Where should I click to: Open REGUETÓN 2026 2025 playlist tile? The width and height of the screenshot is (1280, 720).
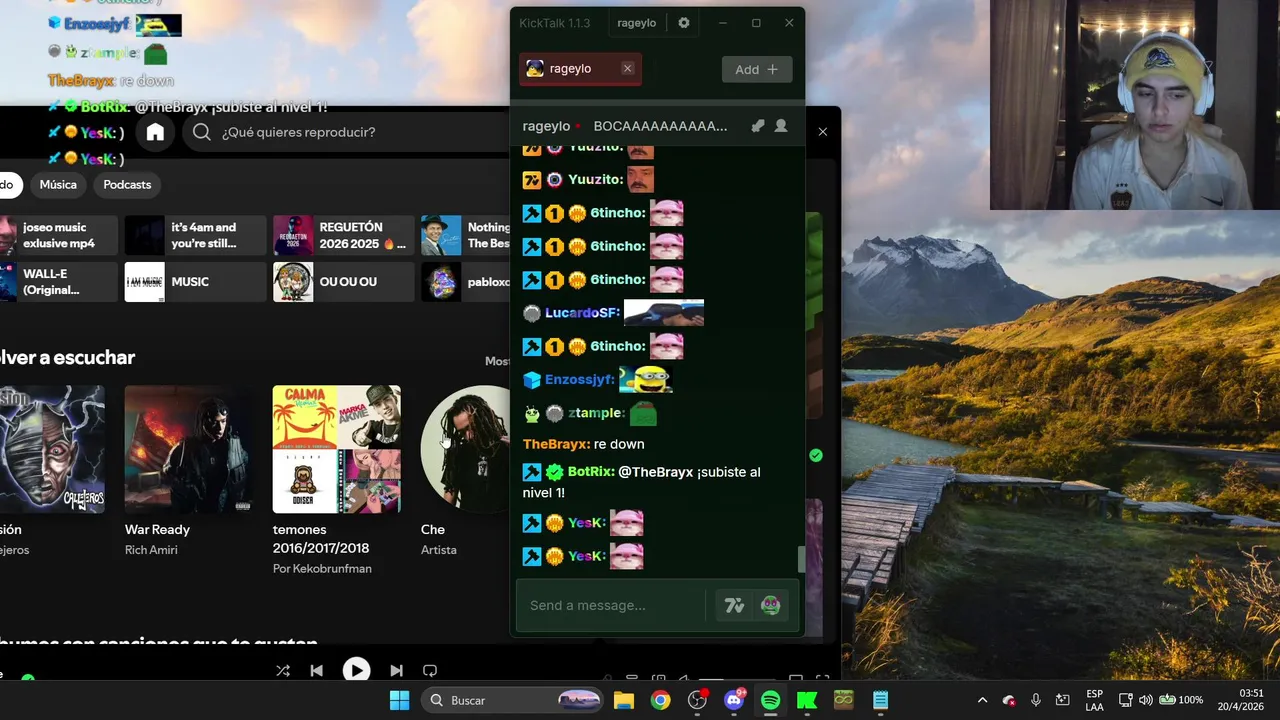tap(343, 235)
